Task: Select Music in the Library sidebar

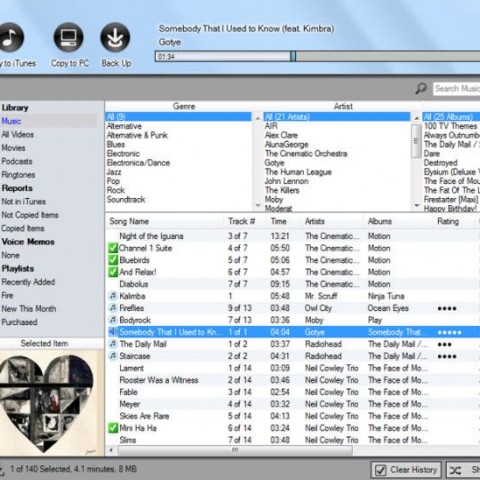Action: [11, 121]
